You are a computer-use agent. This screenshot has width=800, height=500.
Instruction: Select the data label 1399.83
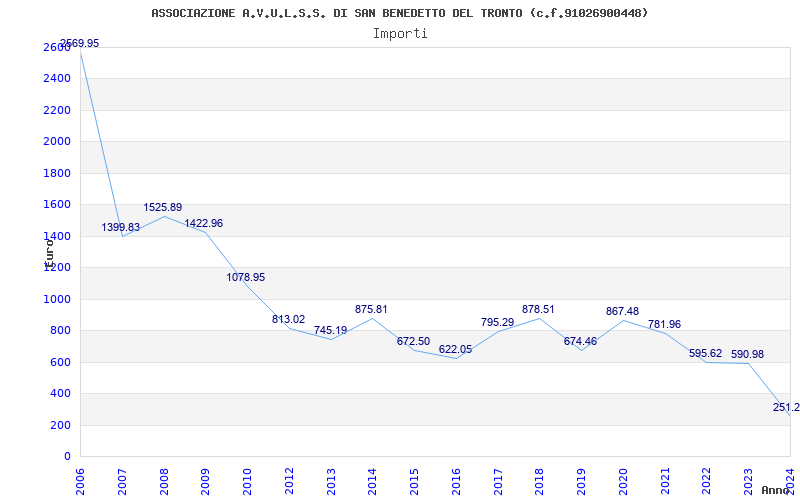click(120, 228)
